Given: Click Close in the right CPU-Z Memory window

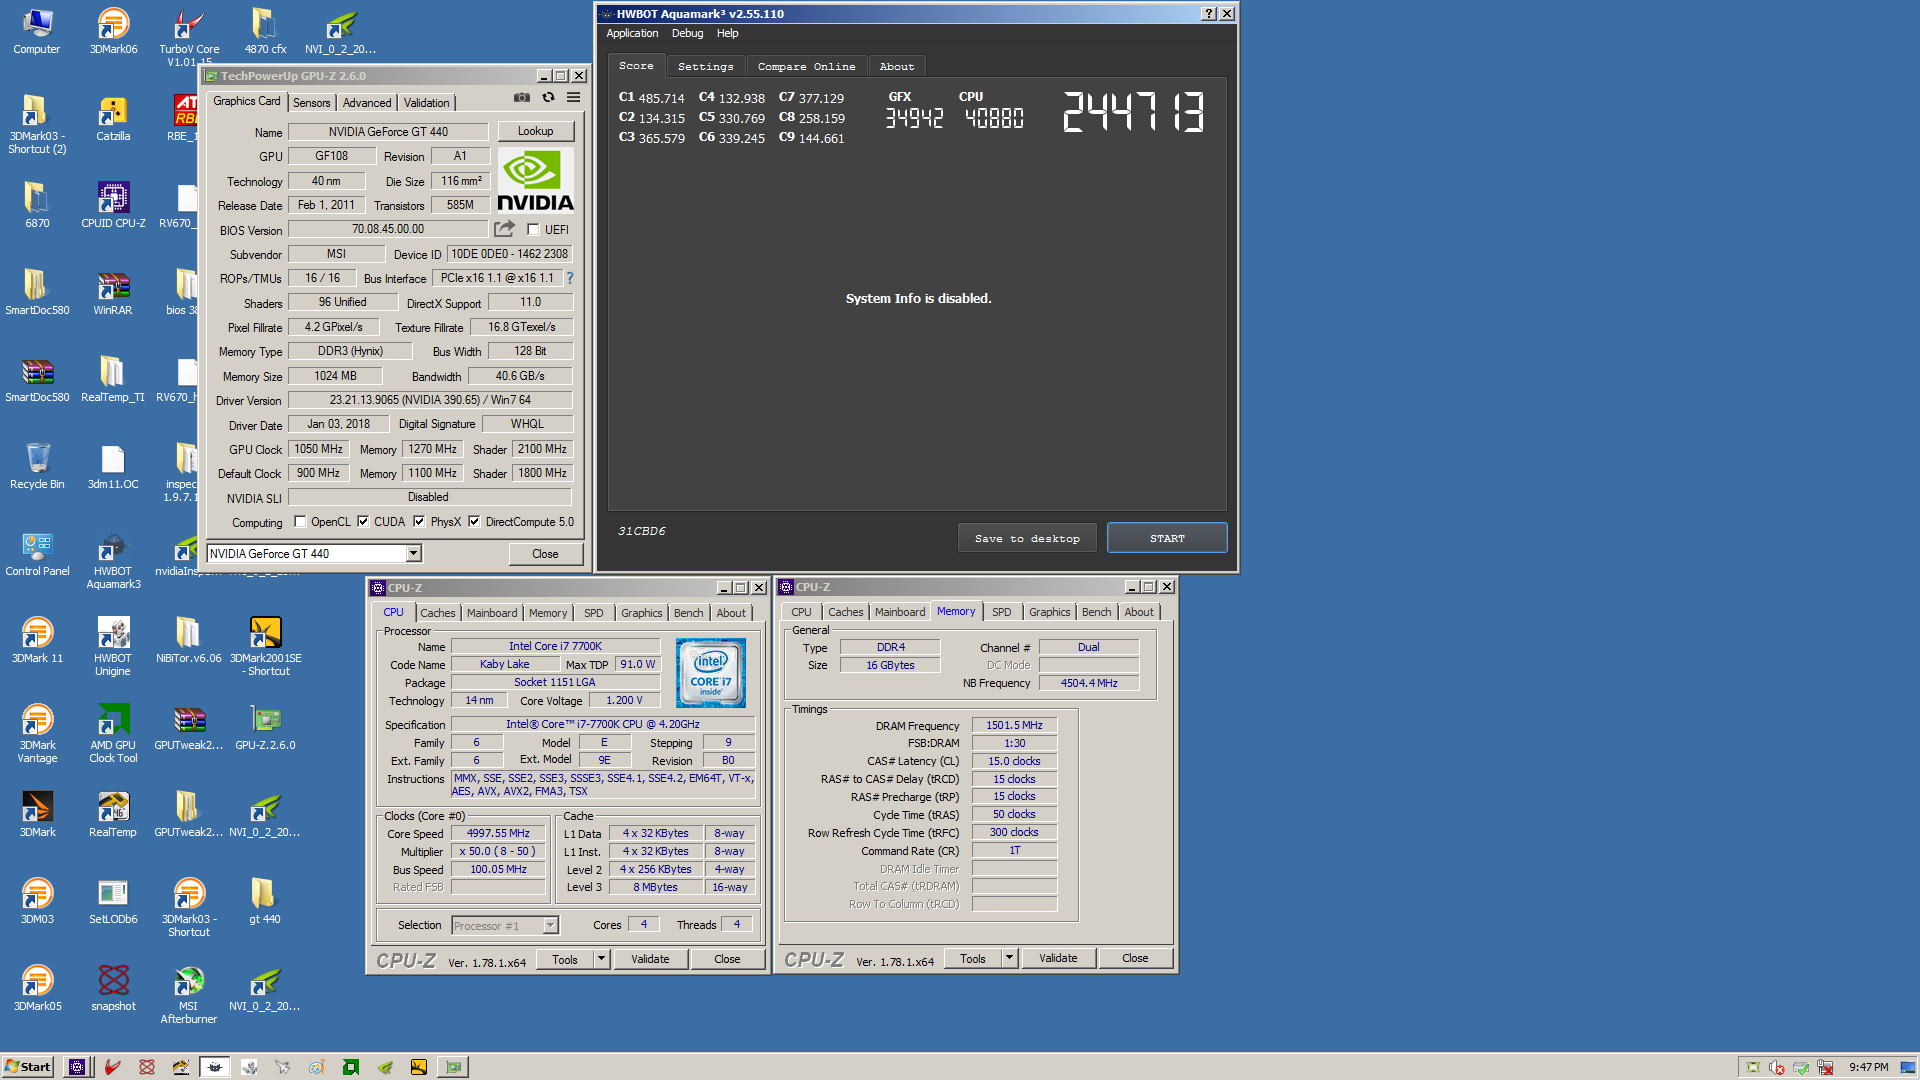Looking at the screenshot, I should [x=1135, y=958].
